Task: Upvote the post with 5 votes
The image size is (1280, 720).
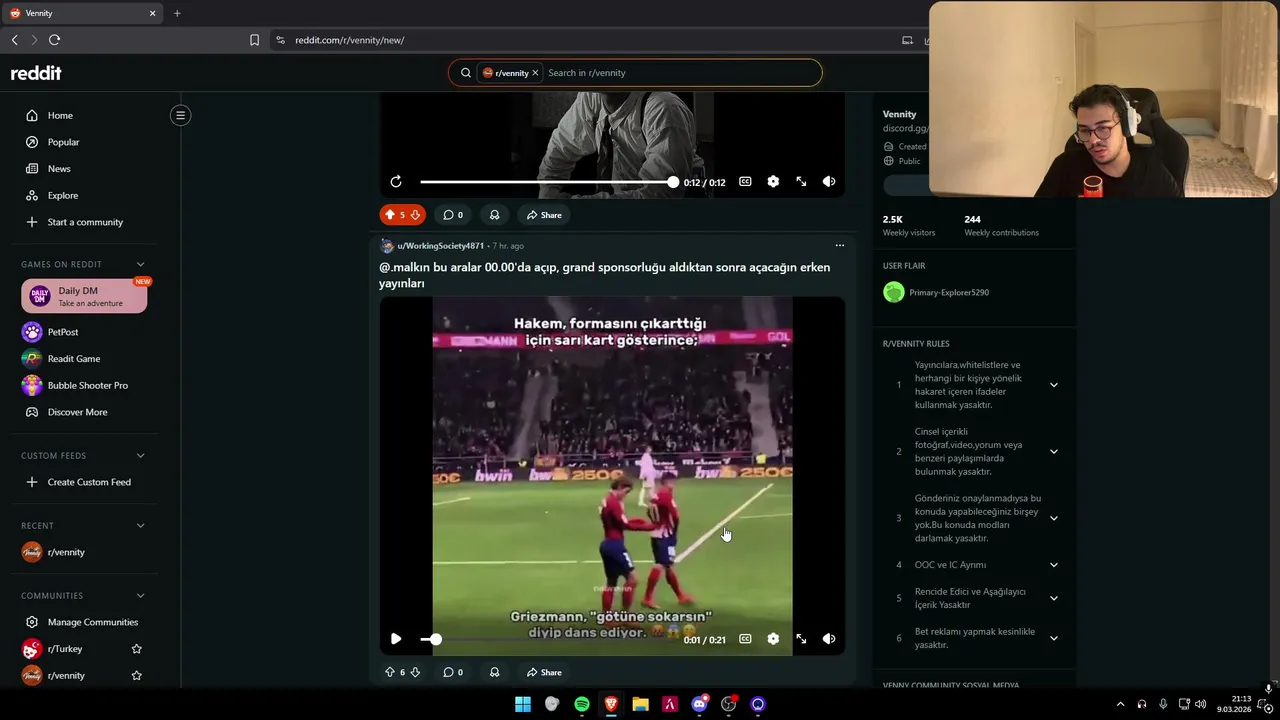Action: coord(389,215)
